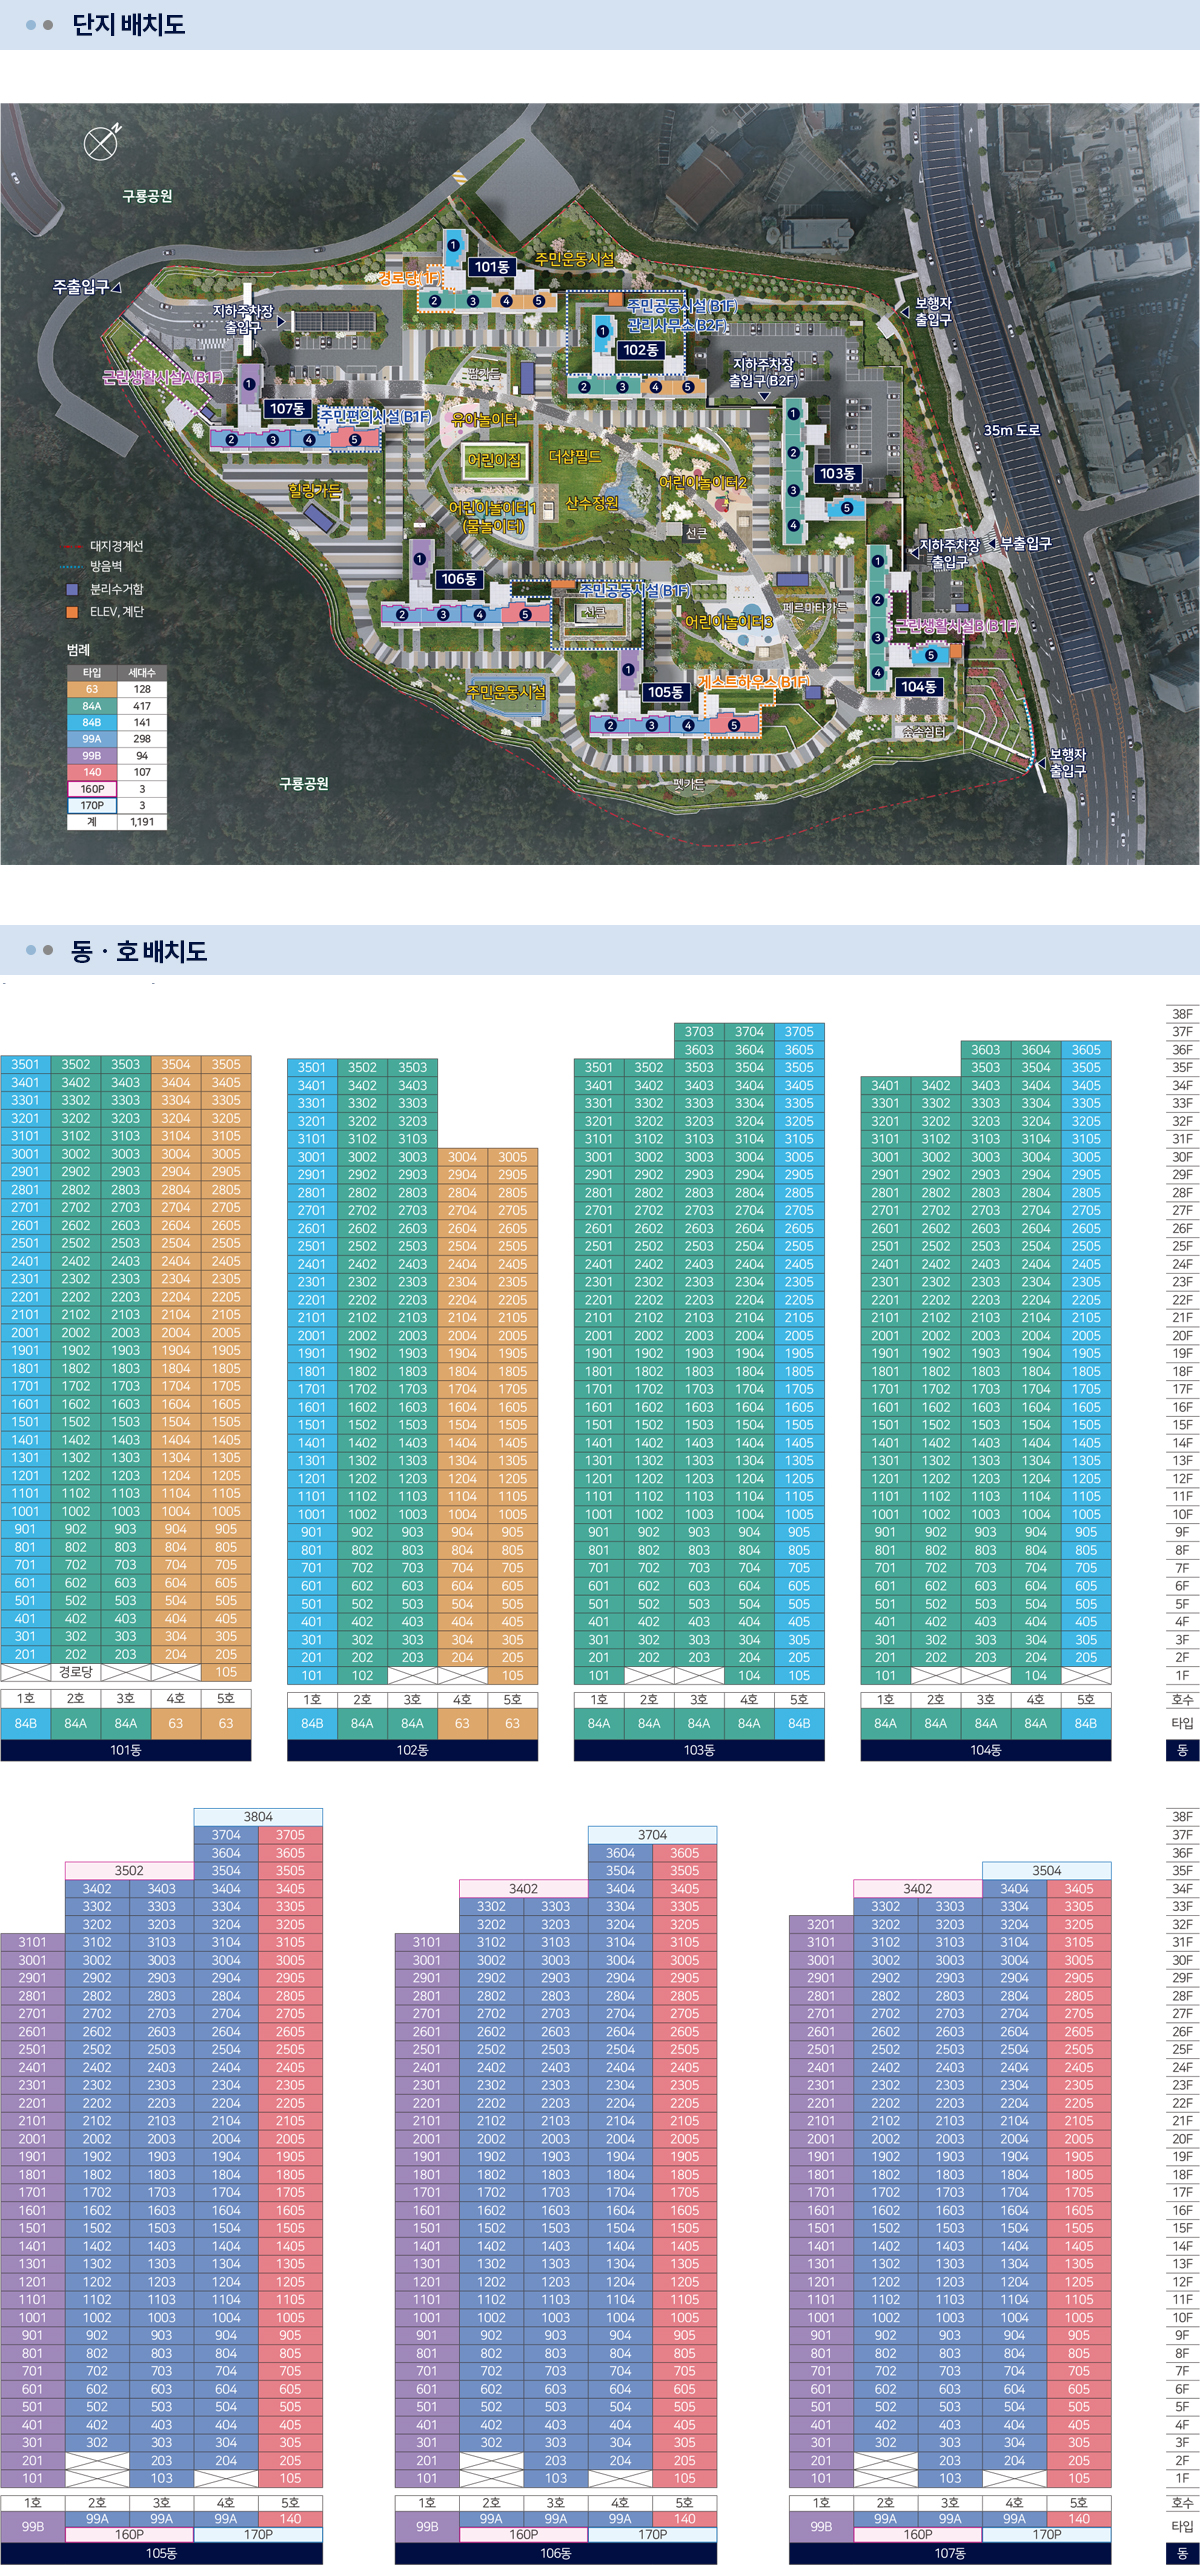Viewport: 1200px width, 2572px height.
Task: Click unit 3605 atop the 104동 chart
Action: coord(1086,1049)
